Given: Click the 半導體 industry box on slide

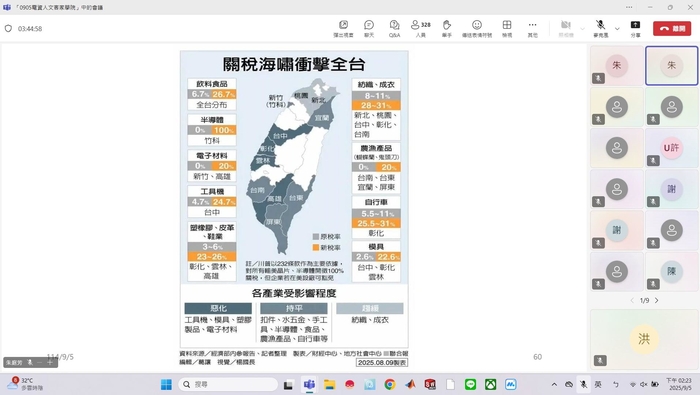Looking at the screenshot, I should 212,130.
